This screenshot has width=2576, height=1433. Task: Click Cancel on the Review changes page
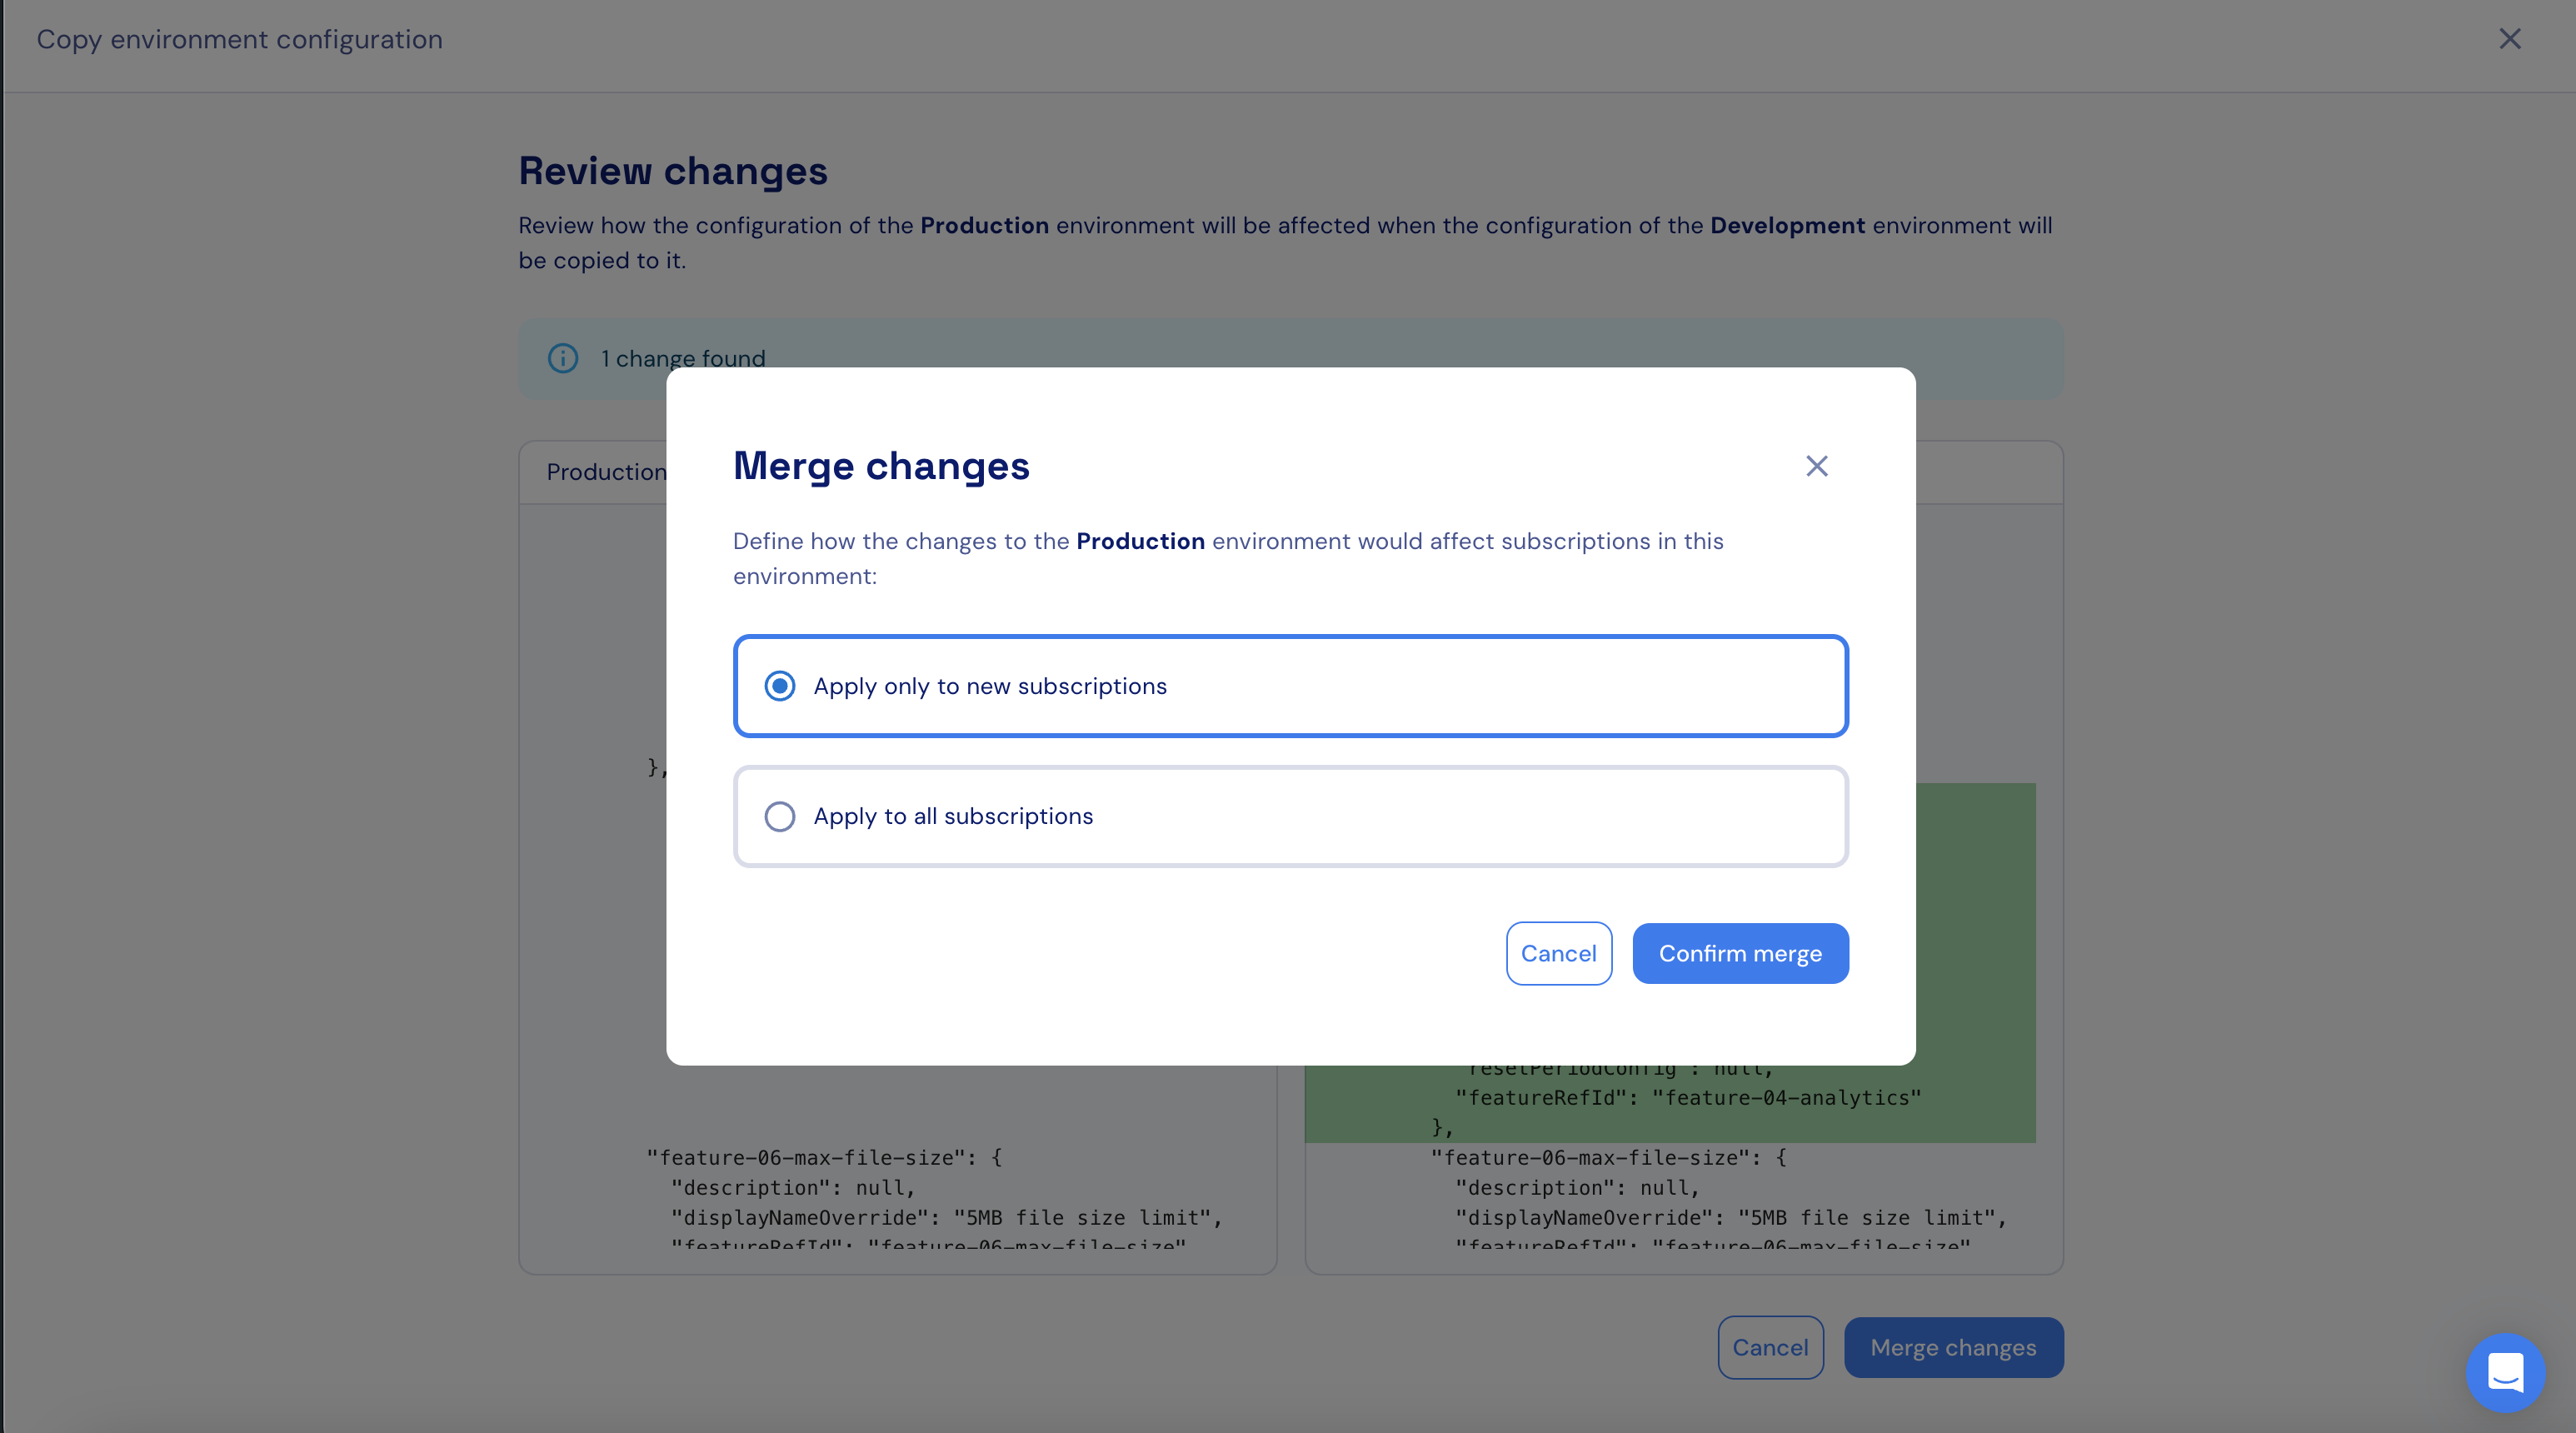click(x=1770, y=1347)
